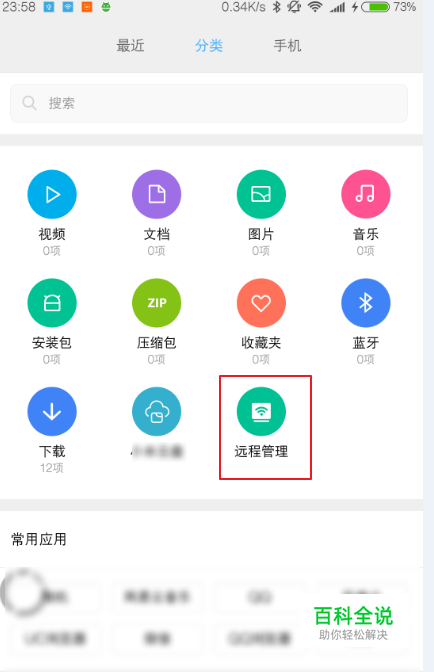Open the 收藏夹 favorites heart icon
434x672 pixels.
click(x=261, y=303)
